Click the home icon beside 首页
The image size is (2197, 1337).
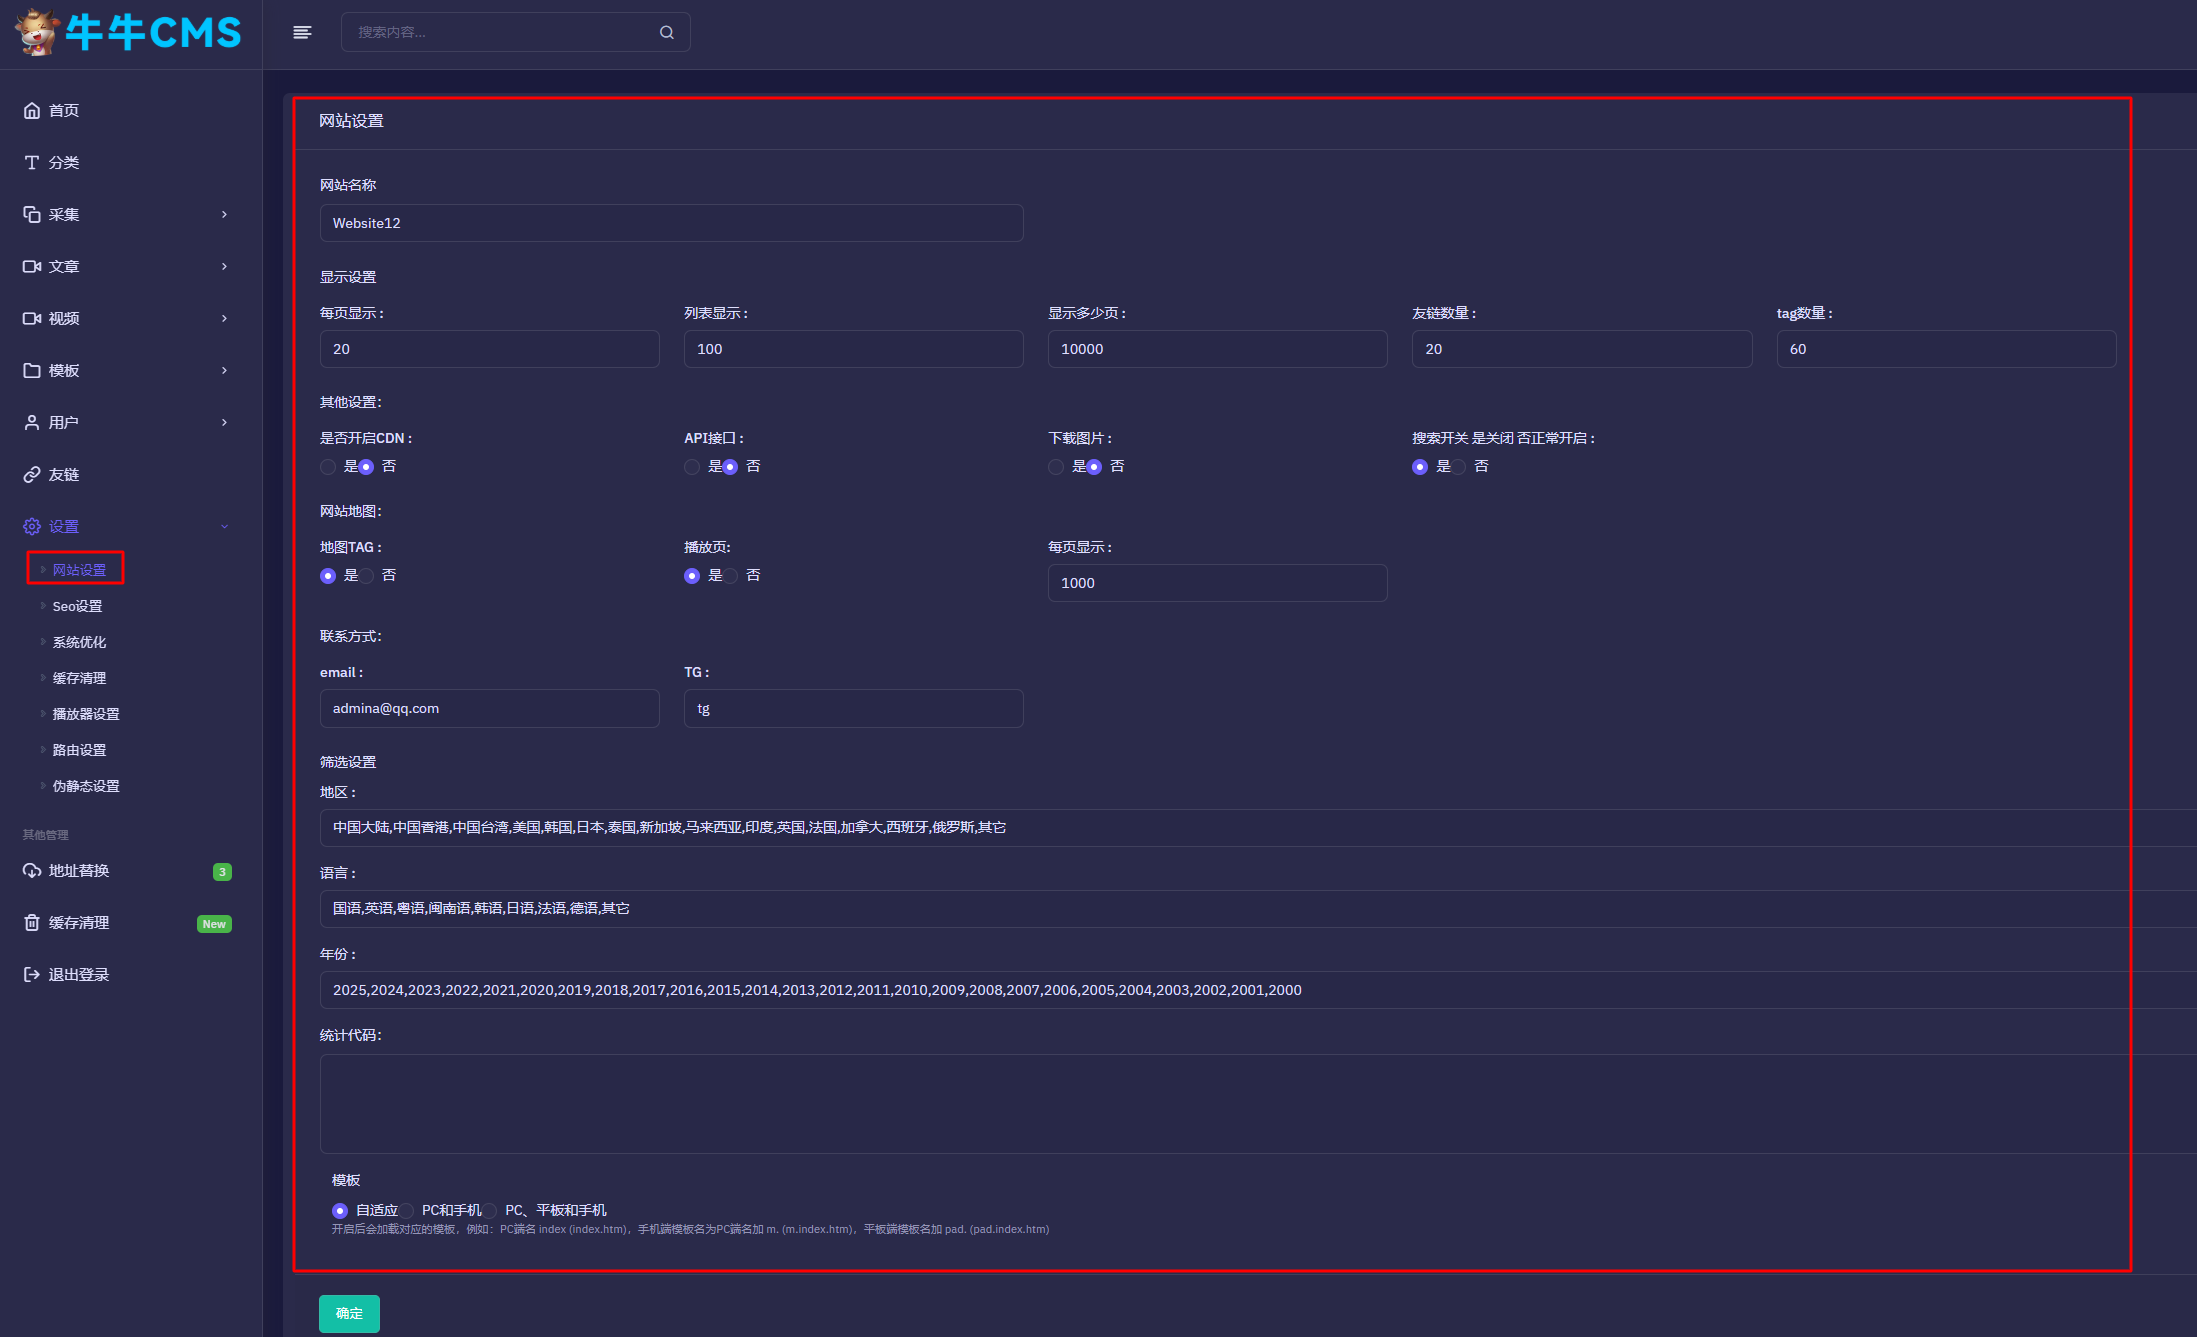[x=32, y=110]
